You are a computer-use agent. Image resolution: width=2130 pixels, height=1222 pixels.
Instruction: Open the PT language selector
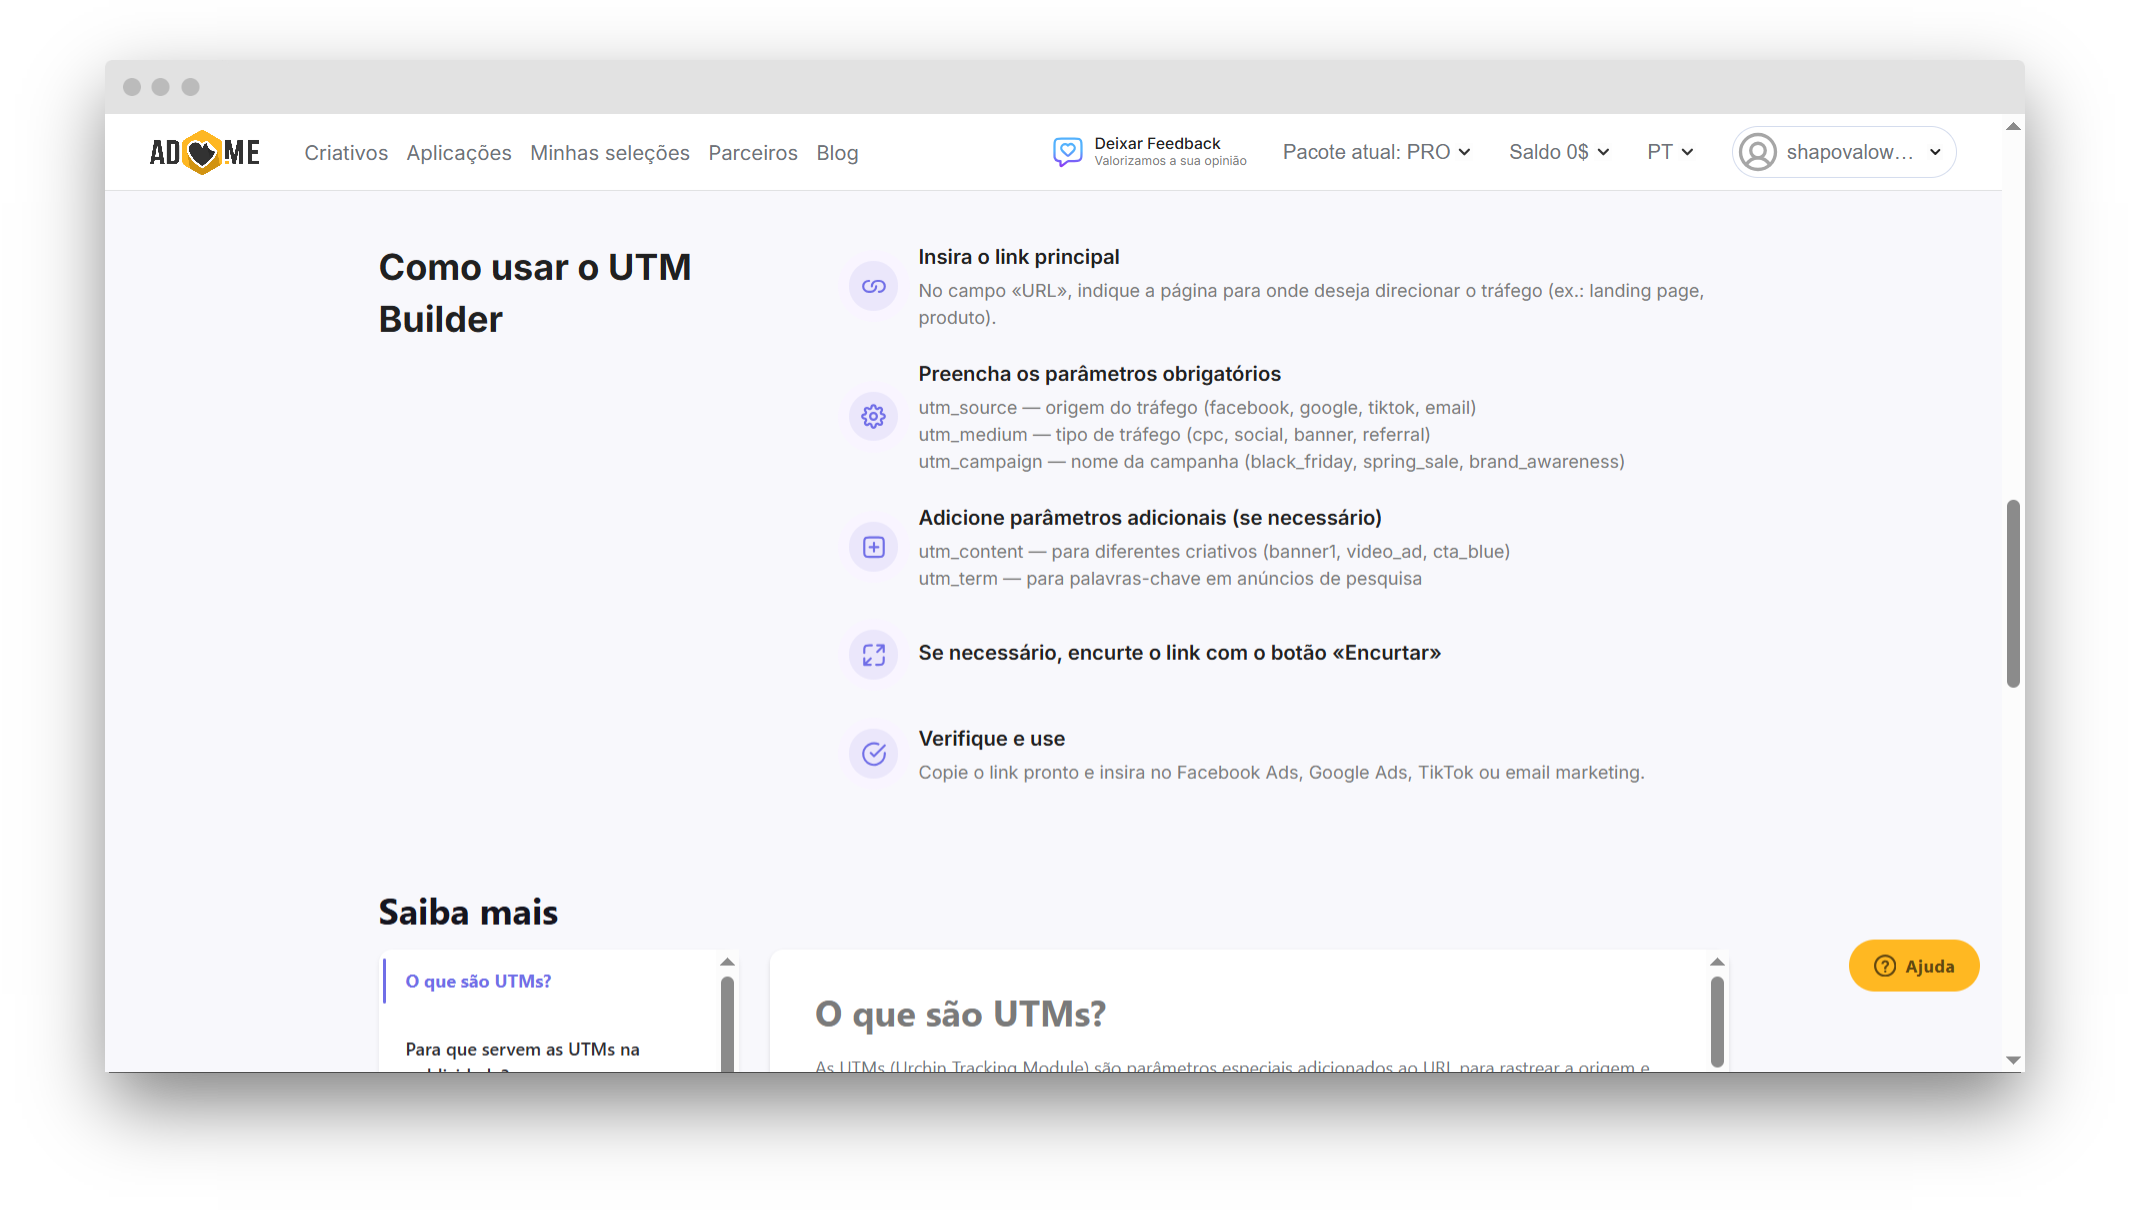(x=1668, y=151)
